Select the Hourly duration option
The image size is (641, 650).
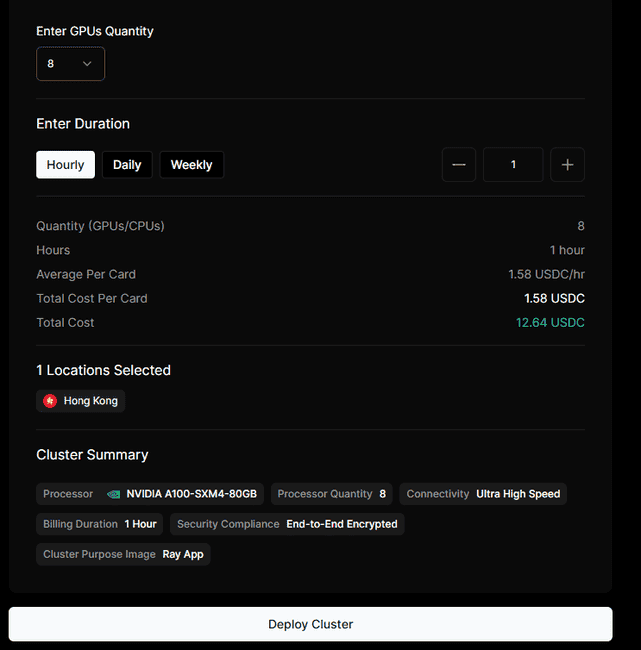coord(66,165)
